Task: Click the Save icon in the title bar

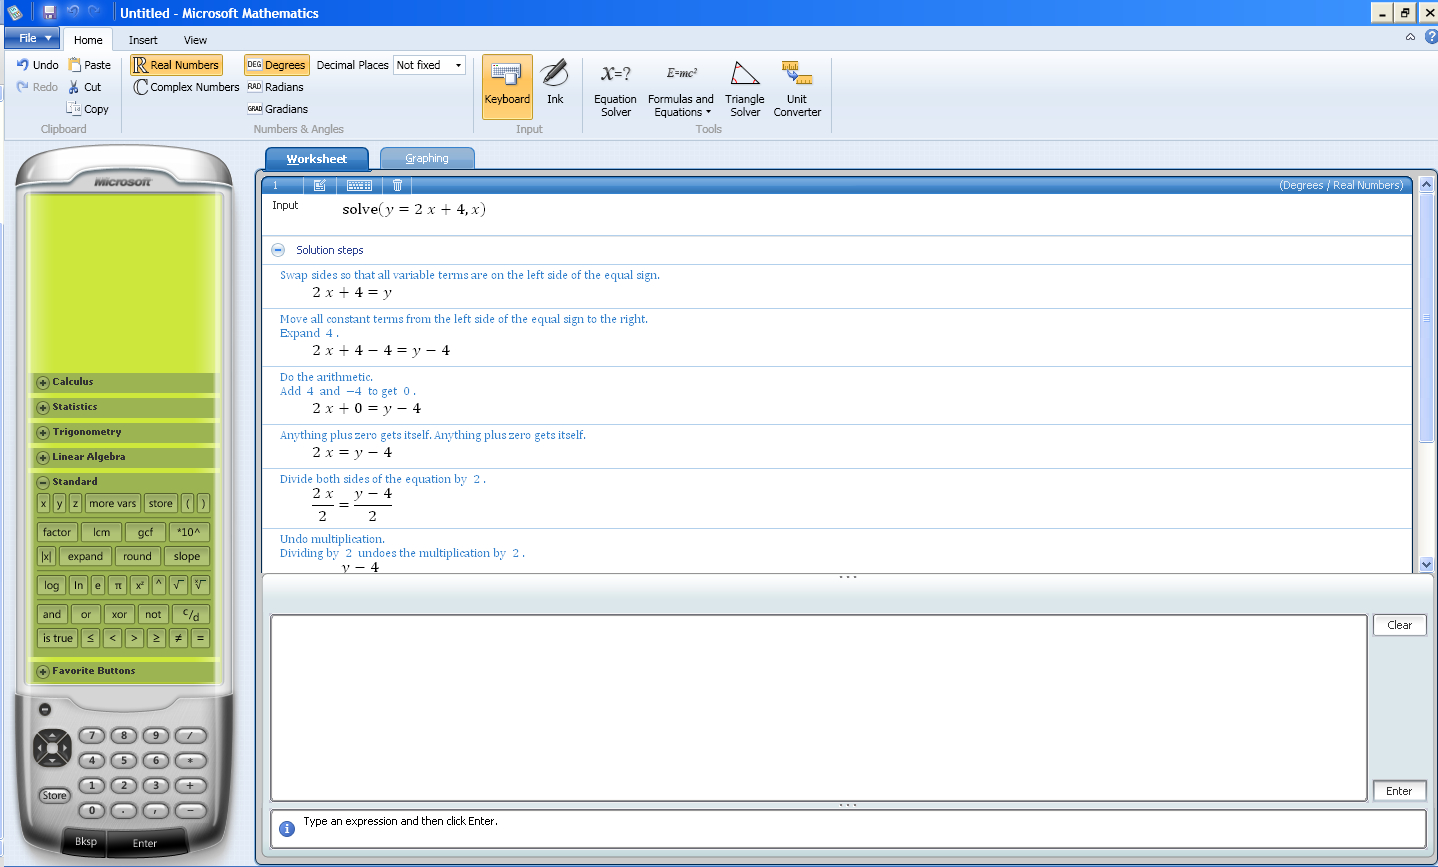Action: (49, 12)
